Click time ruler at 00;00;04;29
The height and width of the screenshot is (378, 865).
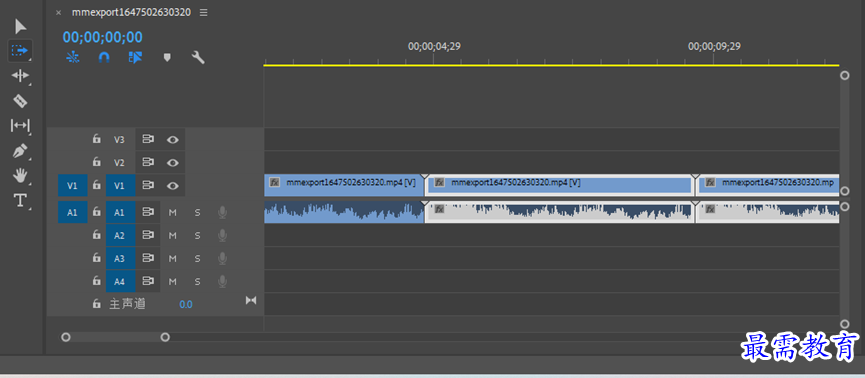pyautogui.click(x=434, y=46)
